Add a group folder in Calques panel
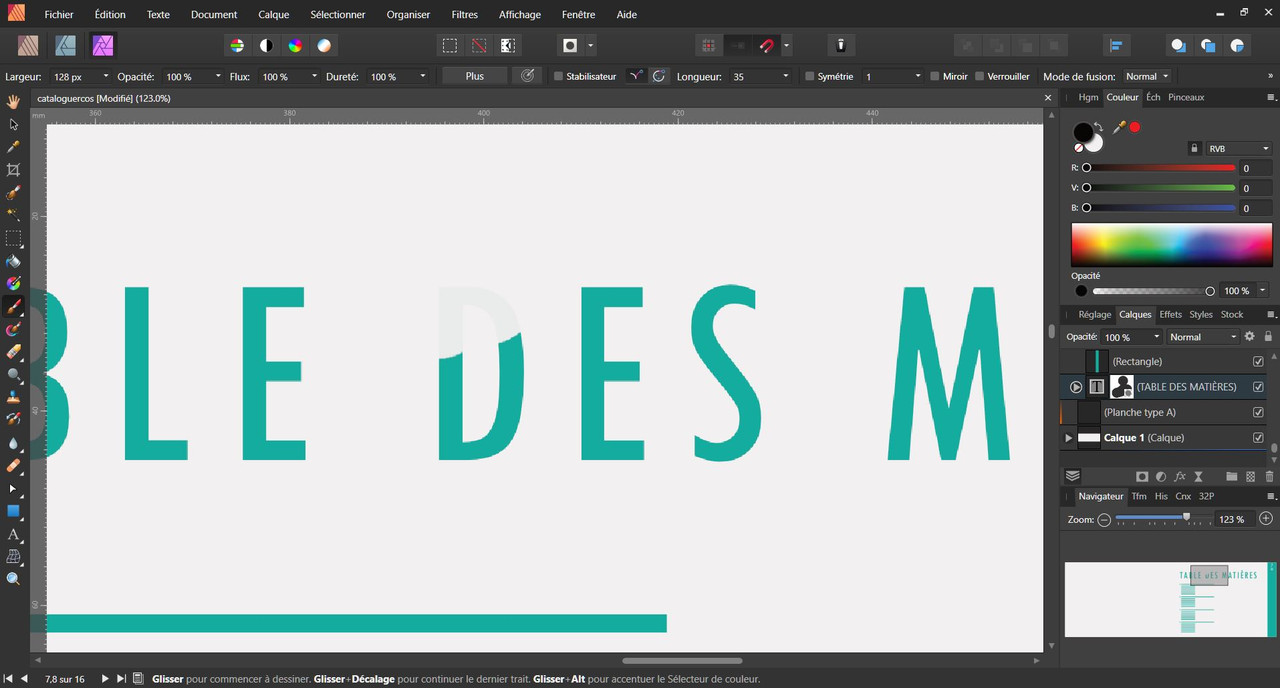Screen dimensions: 1280x688 click(1232, 477)
